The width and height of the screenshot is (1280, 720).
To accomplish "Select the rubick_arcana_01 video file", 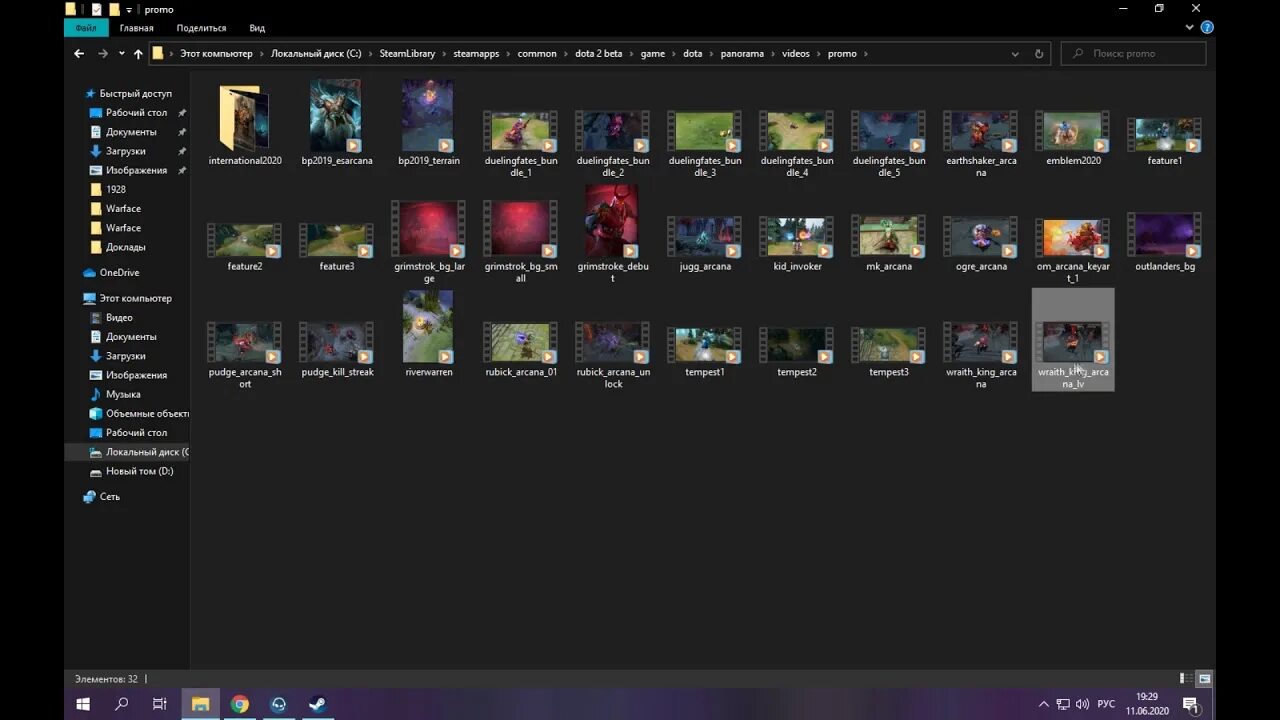I will pyautogui.click(x=520, y=349).
